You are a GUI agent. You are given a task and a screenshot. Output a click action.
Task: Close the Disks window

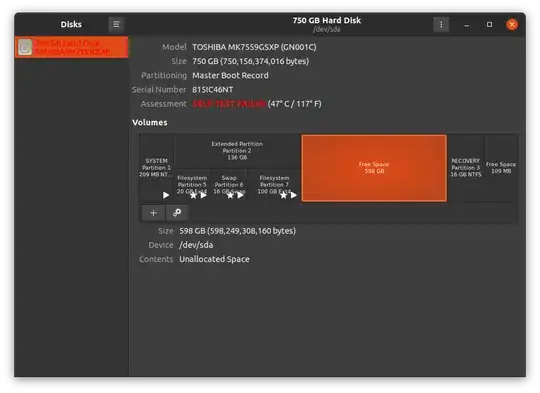tap(512, 24)
